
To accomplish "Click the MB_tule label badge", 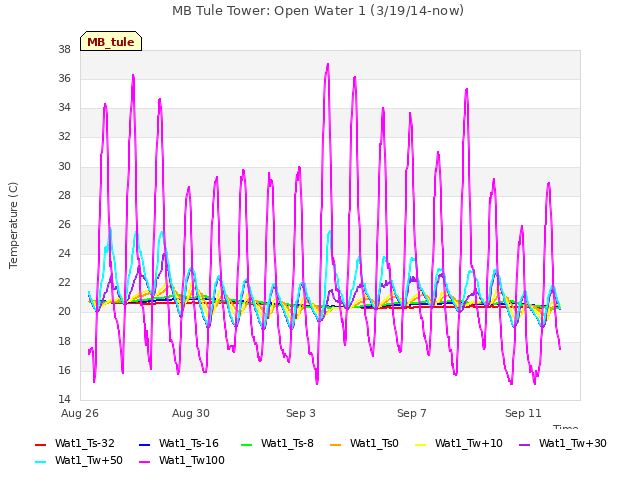I will point(111,41).
